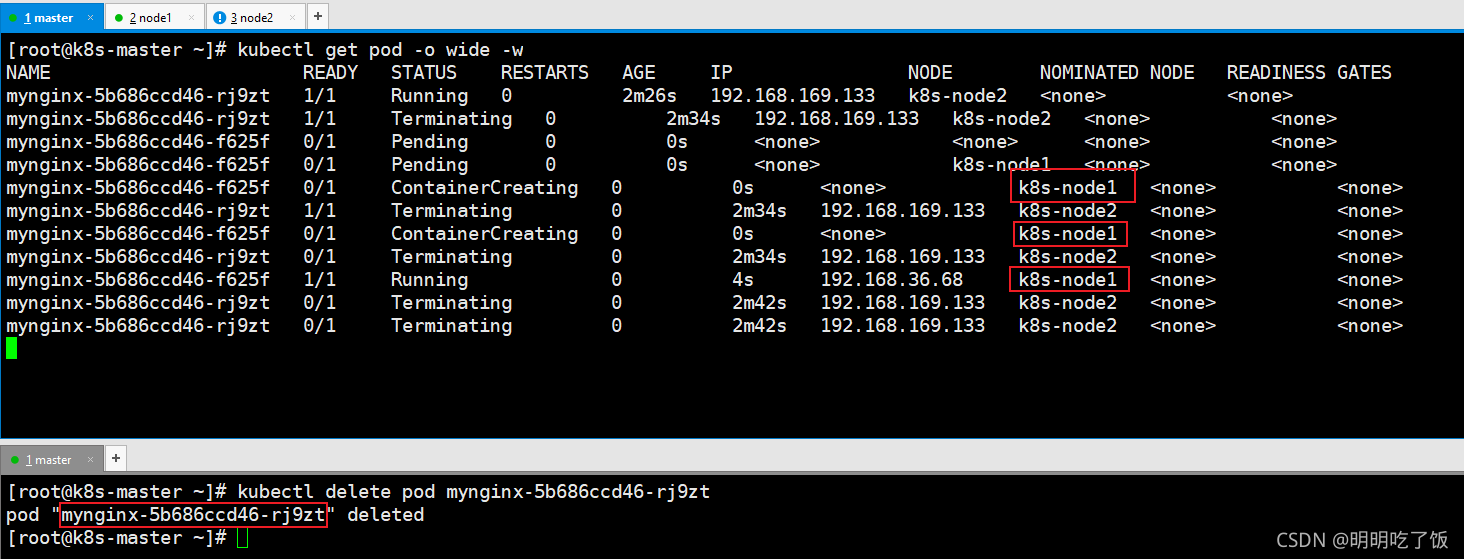Click the NAME column header
1464x559 pixels.
coord(28,73)
